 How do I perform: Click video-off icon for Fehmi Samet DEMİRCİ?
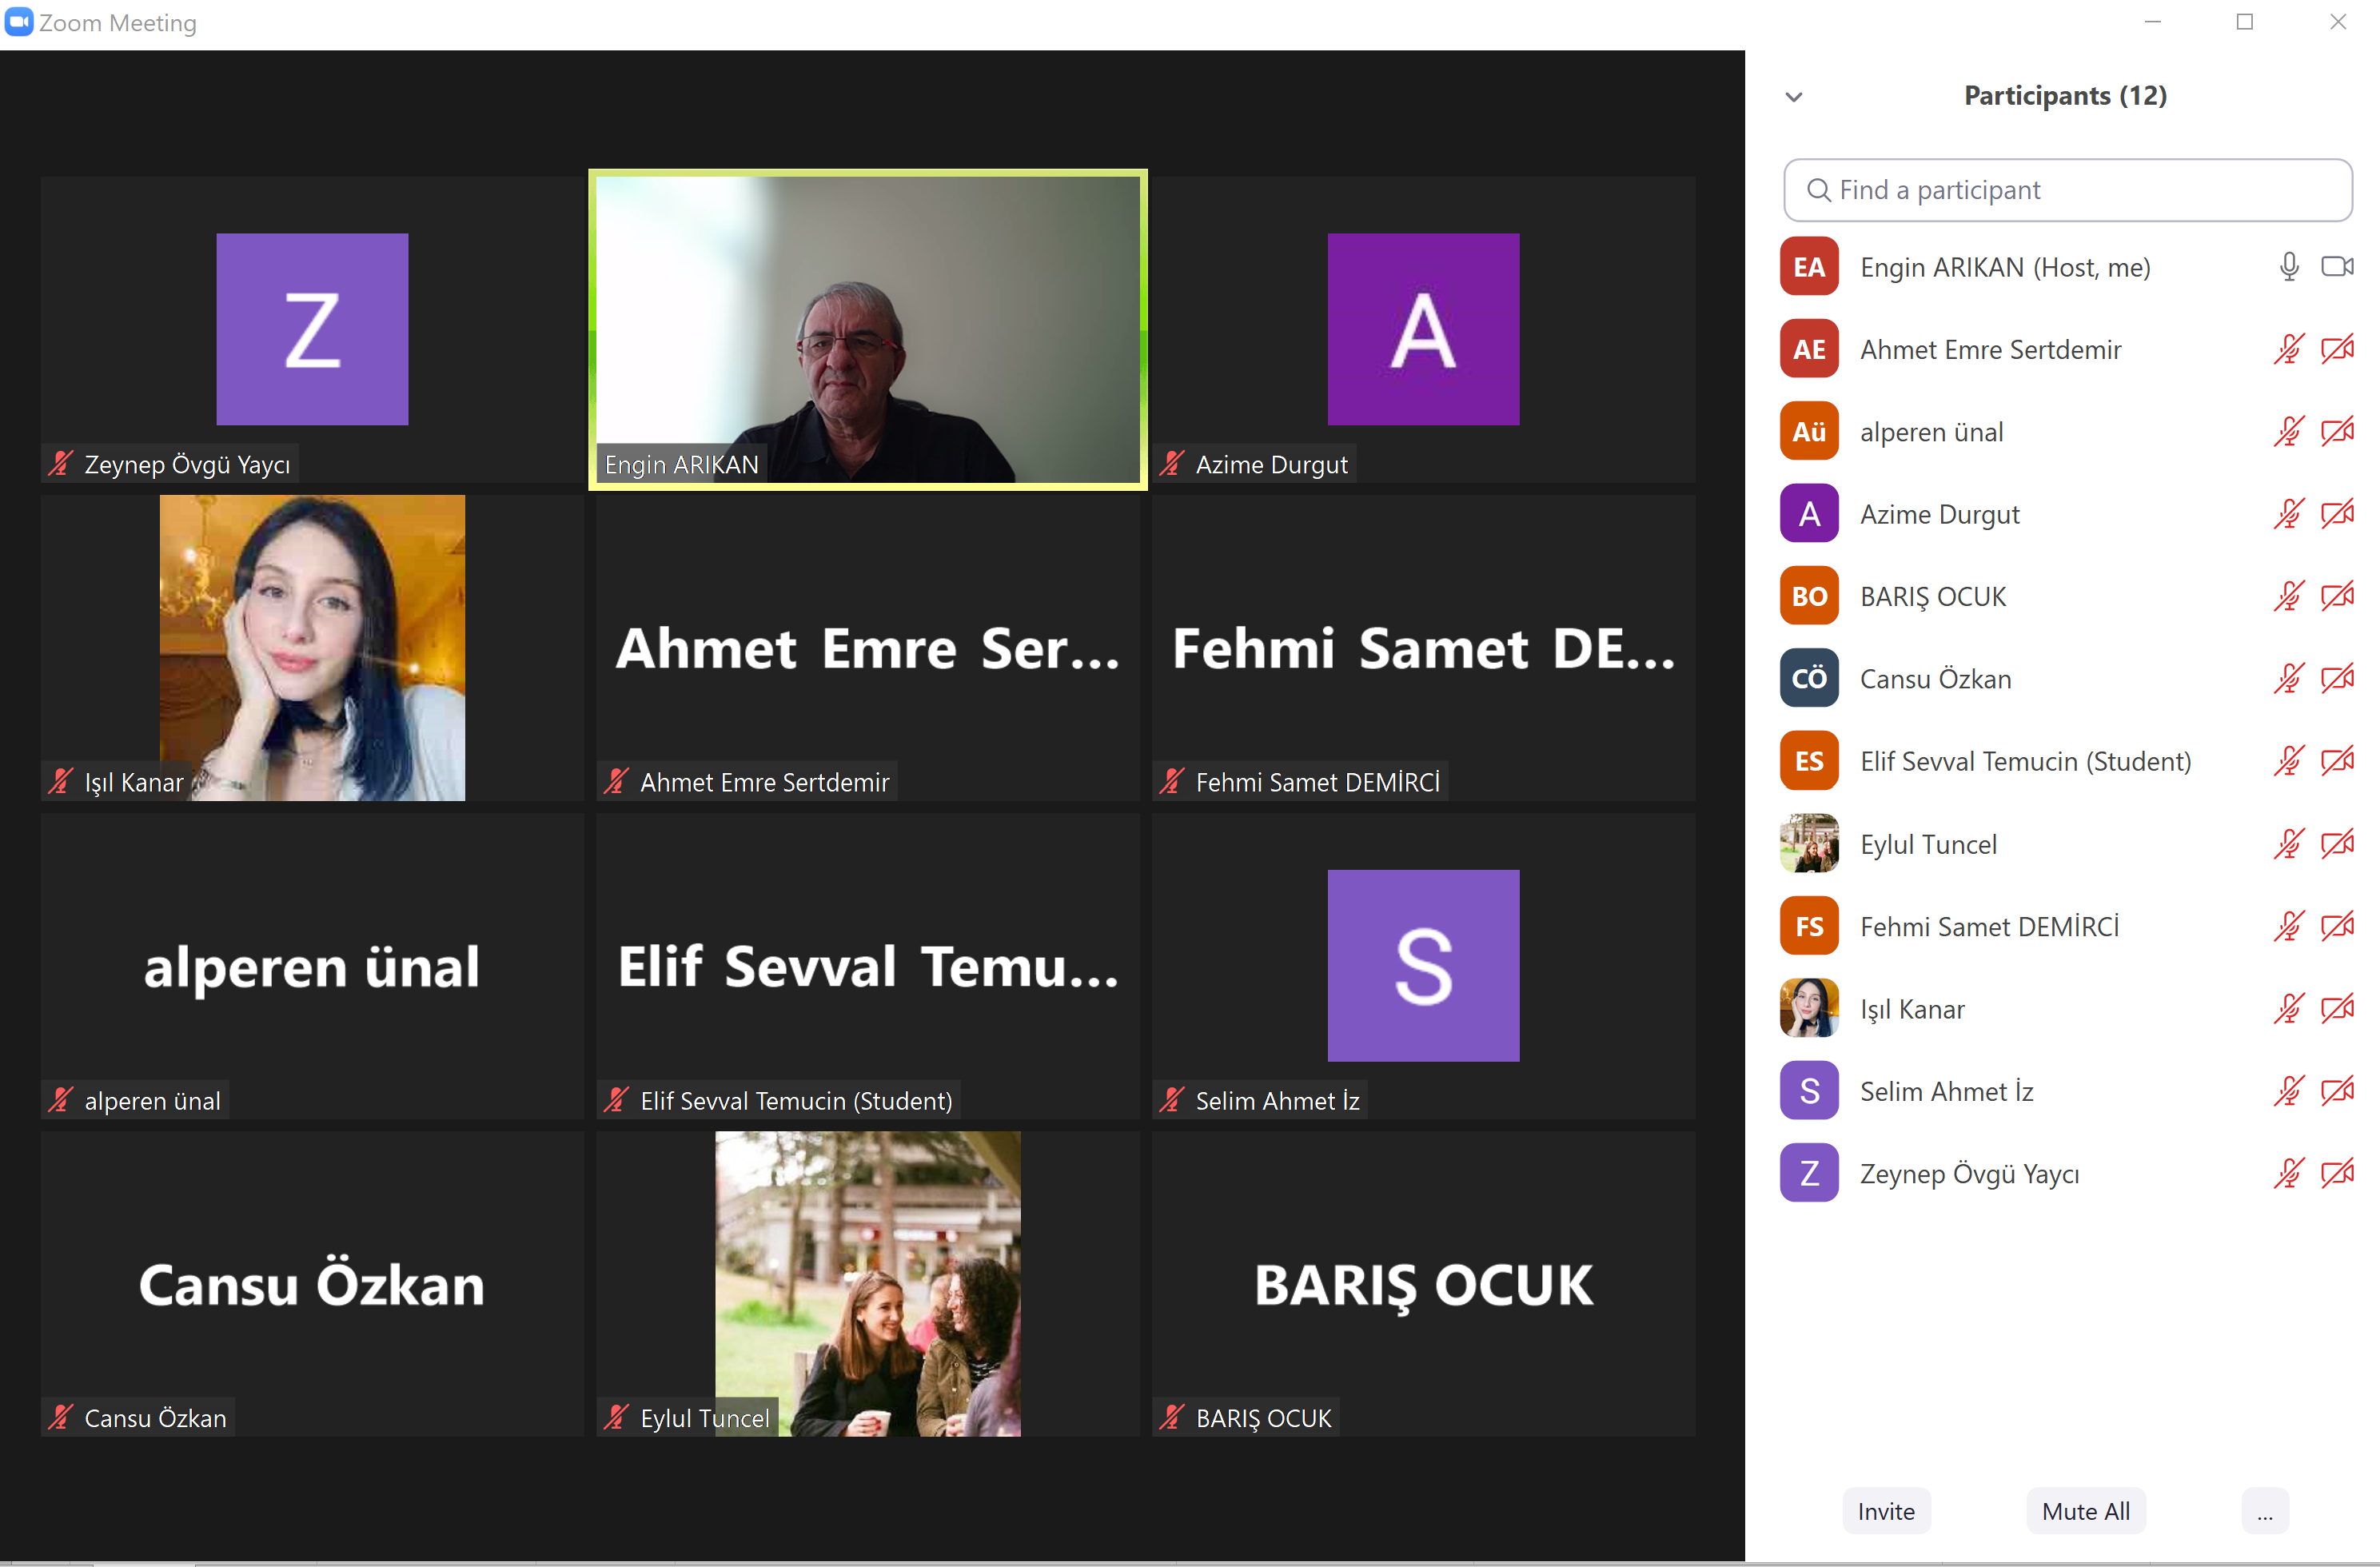(x=2337, y=926)
